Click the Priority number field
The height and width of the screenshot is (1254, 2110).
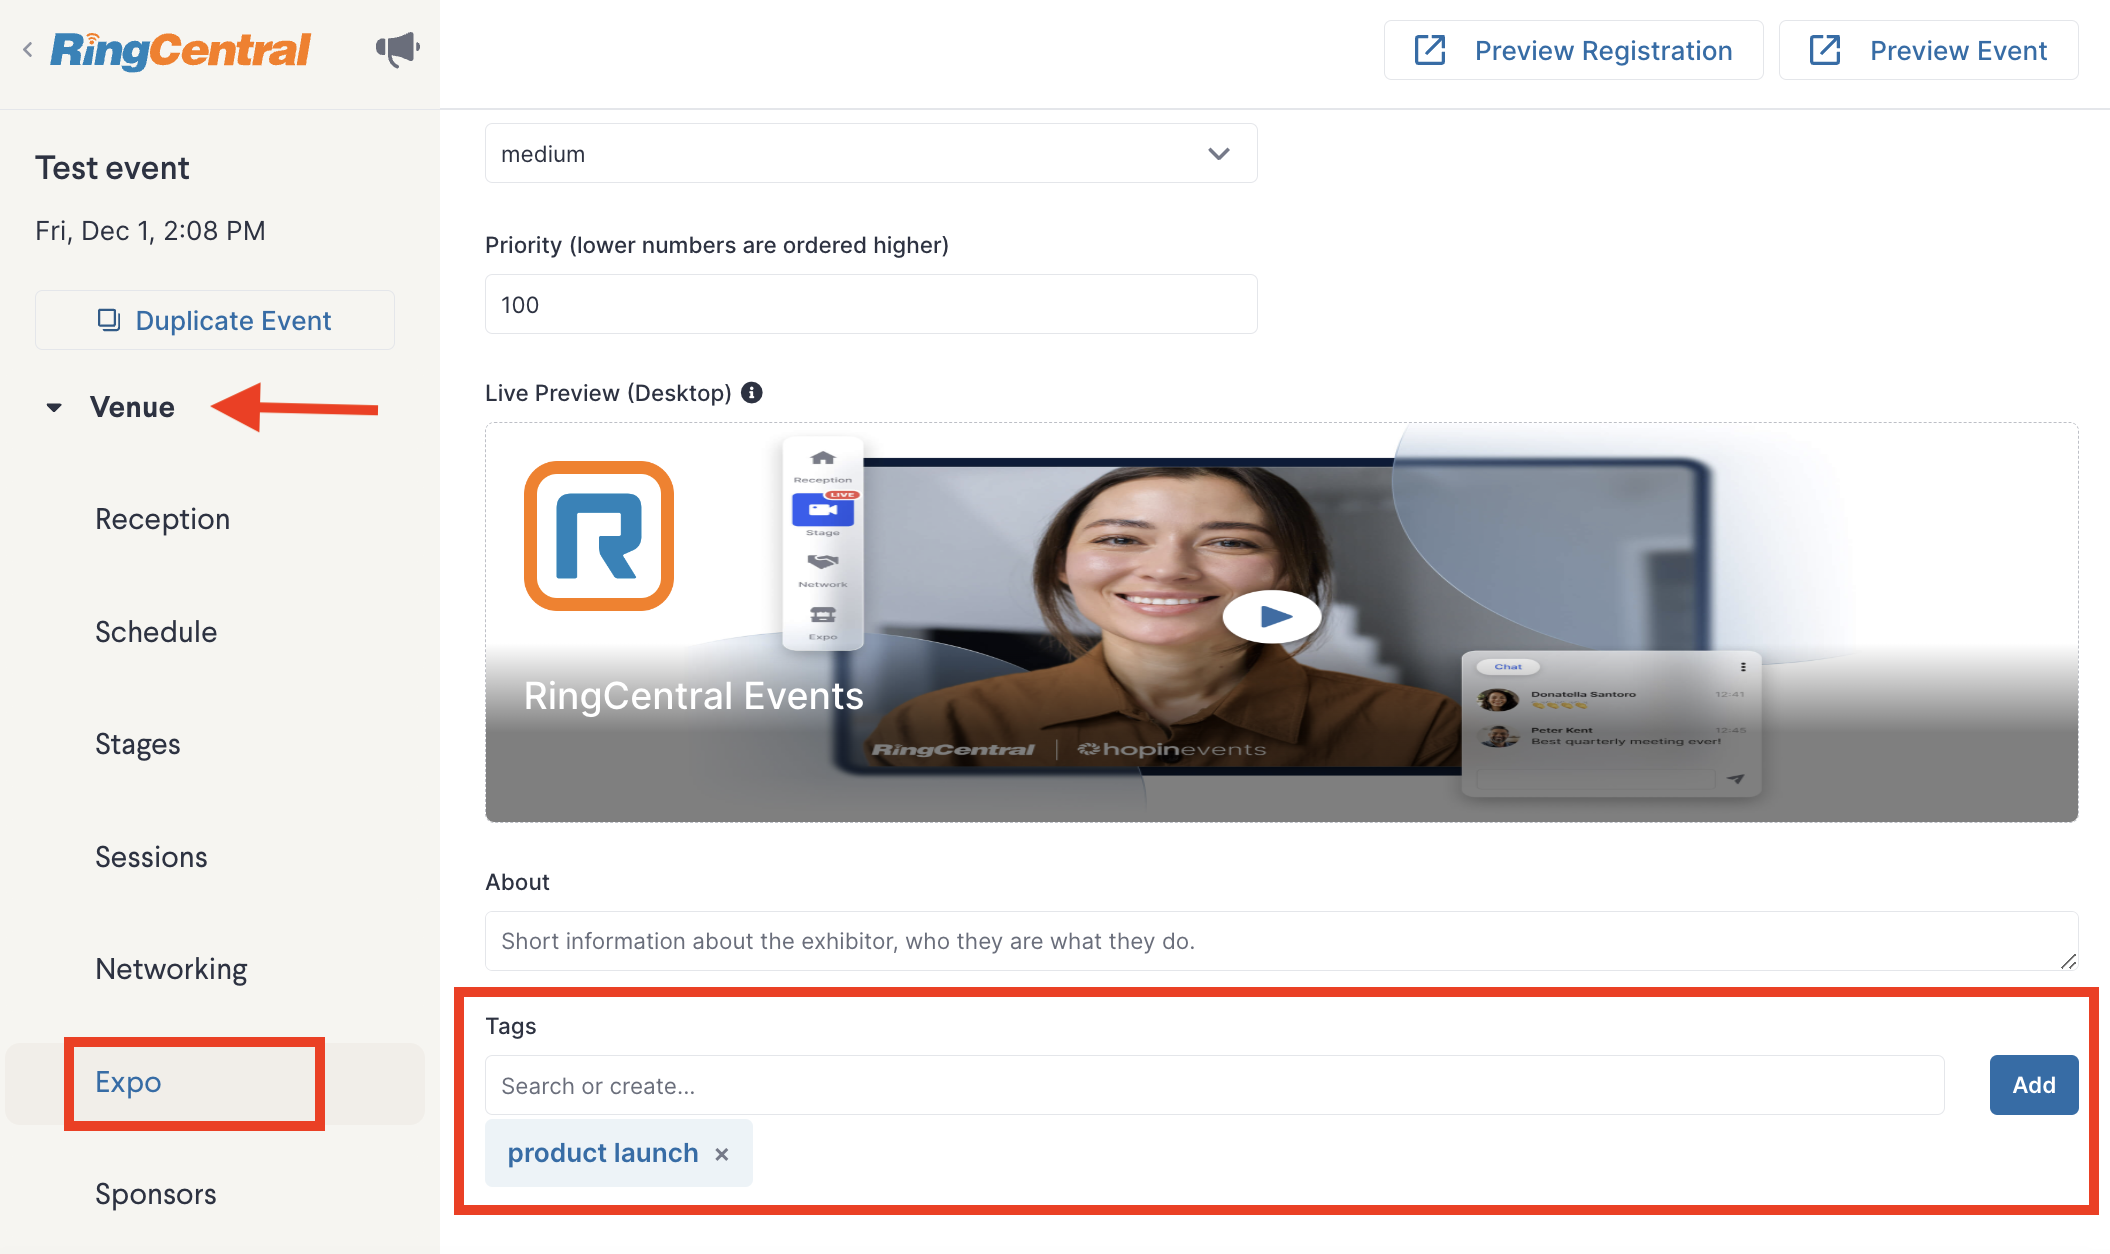click(871, 305)
